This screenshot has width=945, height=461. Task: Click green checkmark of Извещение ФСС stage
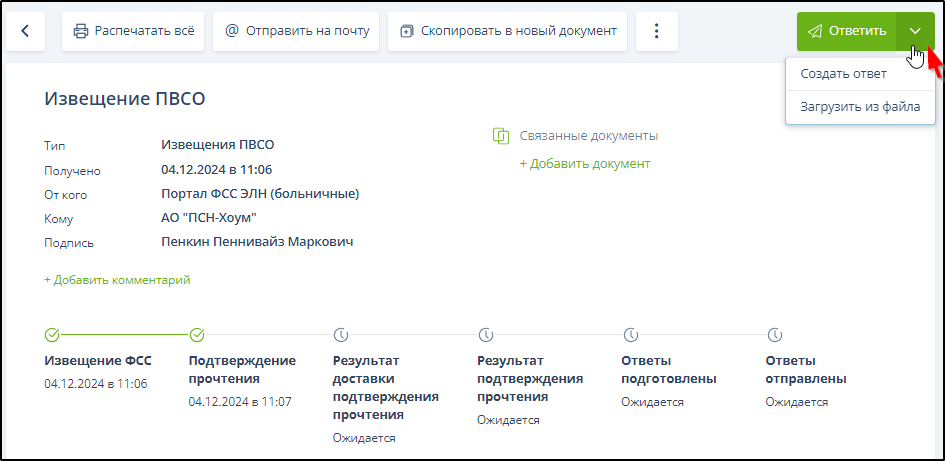52,334
